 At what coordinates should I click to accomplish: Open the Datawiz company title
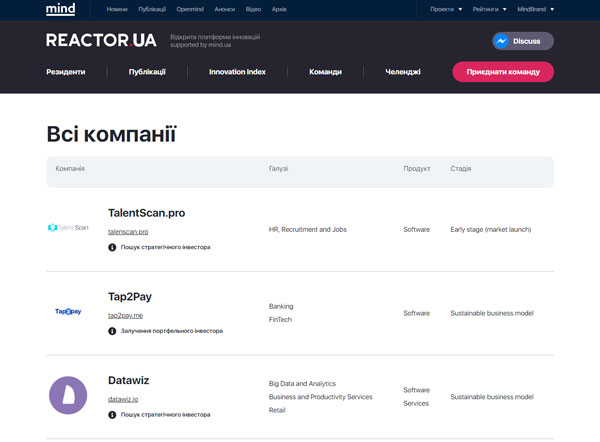click(x=129, y=380)
